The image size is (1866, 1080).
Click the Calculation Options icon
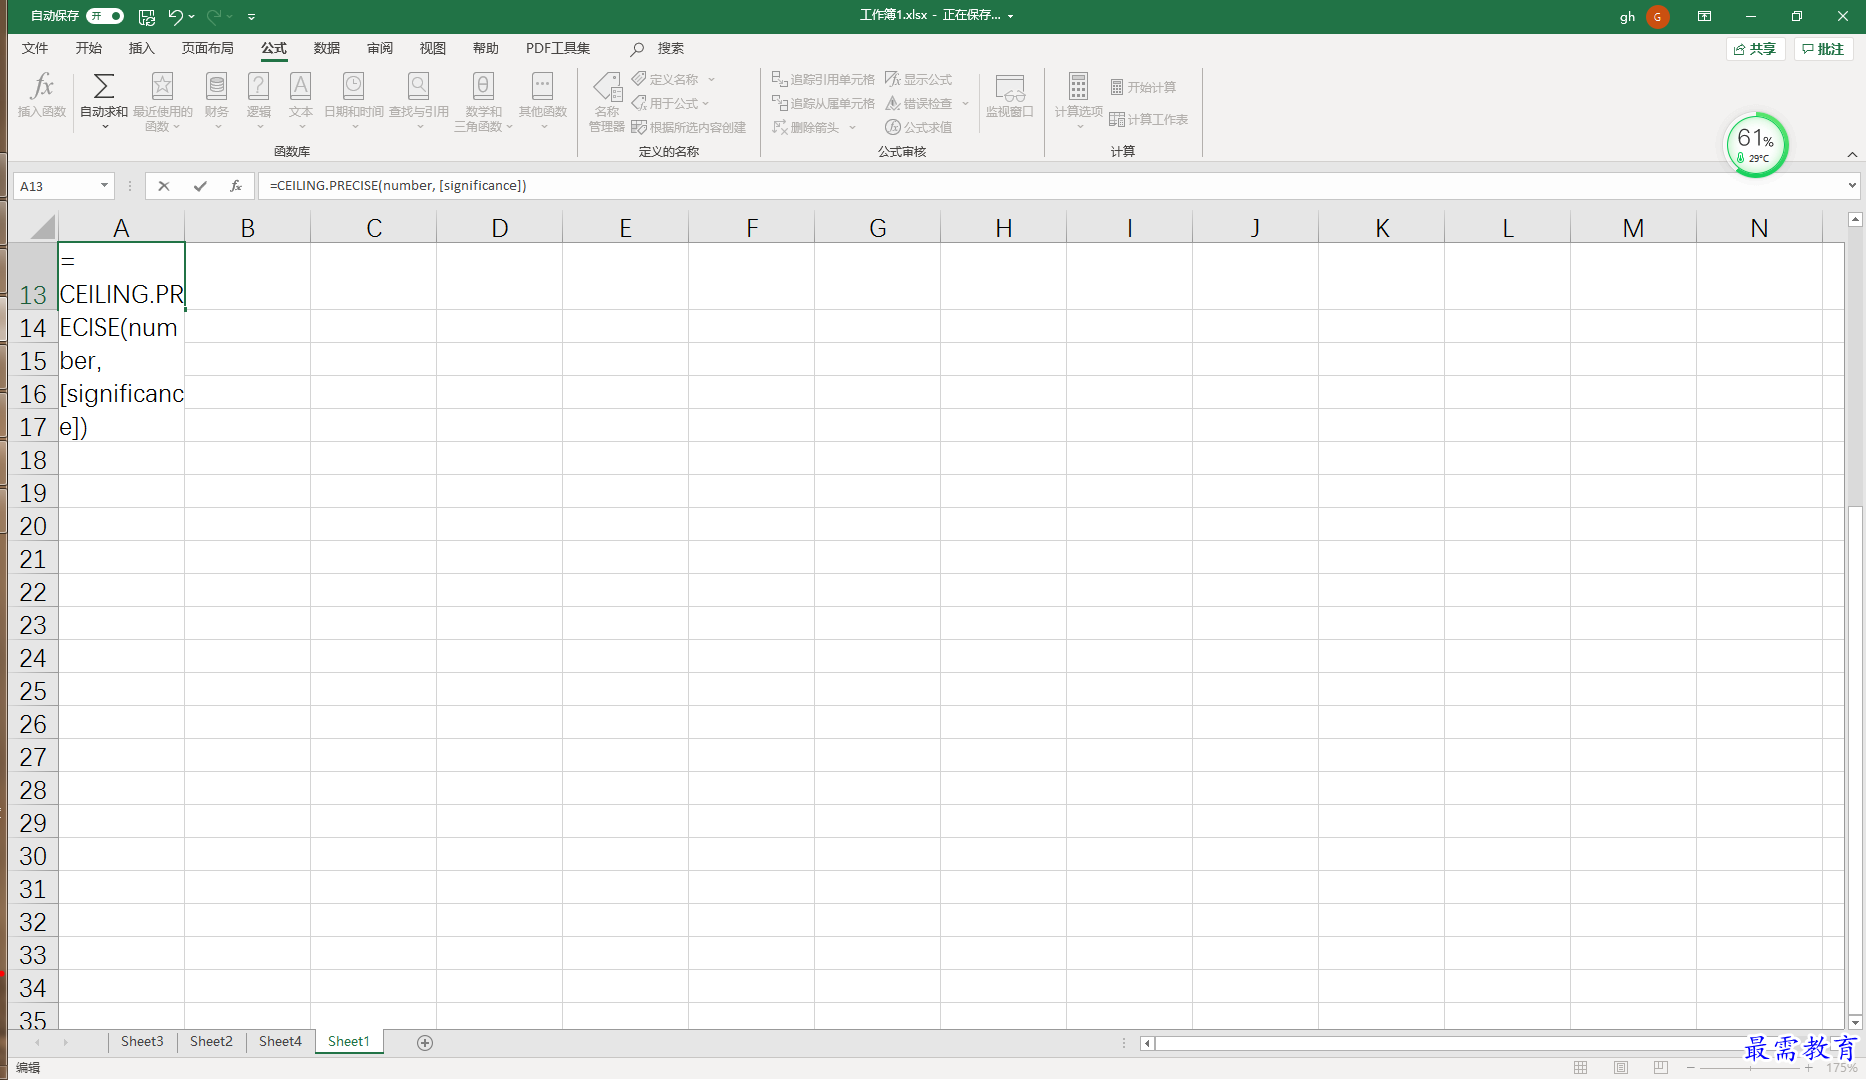[x=1078, y=86]
